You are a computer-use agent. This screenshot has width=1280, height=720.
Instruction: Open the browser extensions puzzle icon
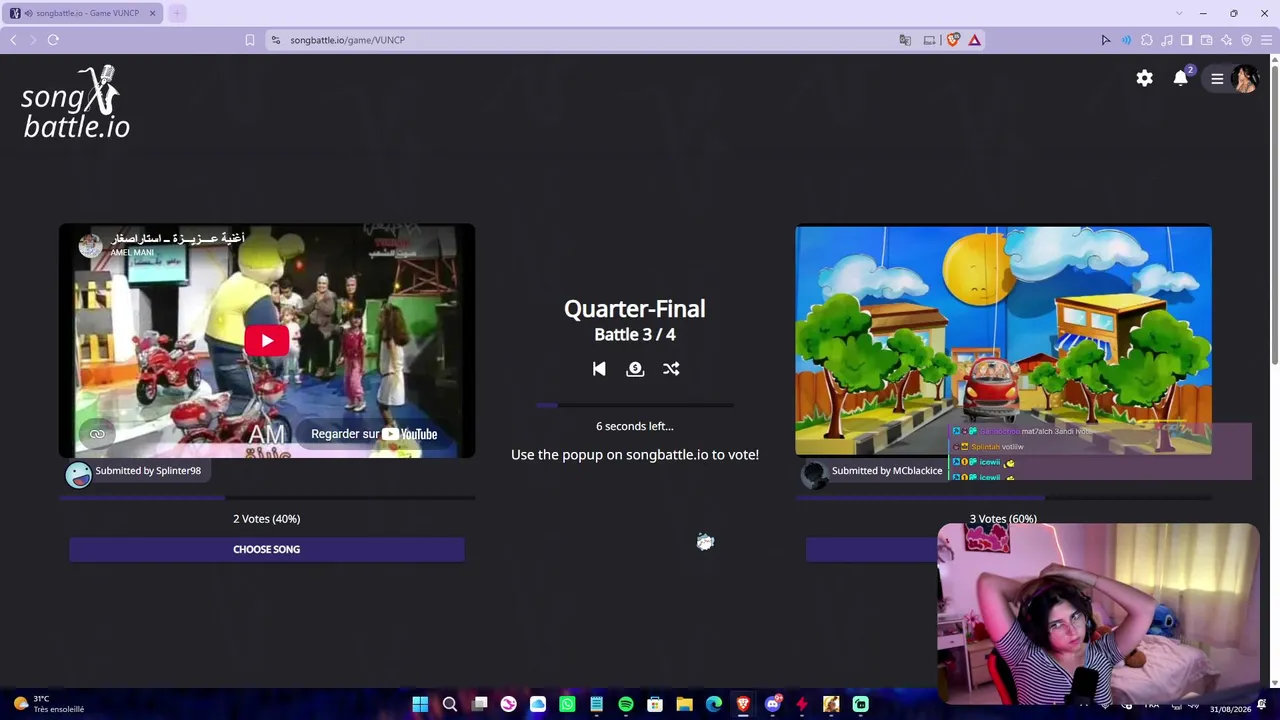[1146, 40]
